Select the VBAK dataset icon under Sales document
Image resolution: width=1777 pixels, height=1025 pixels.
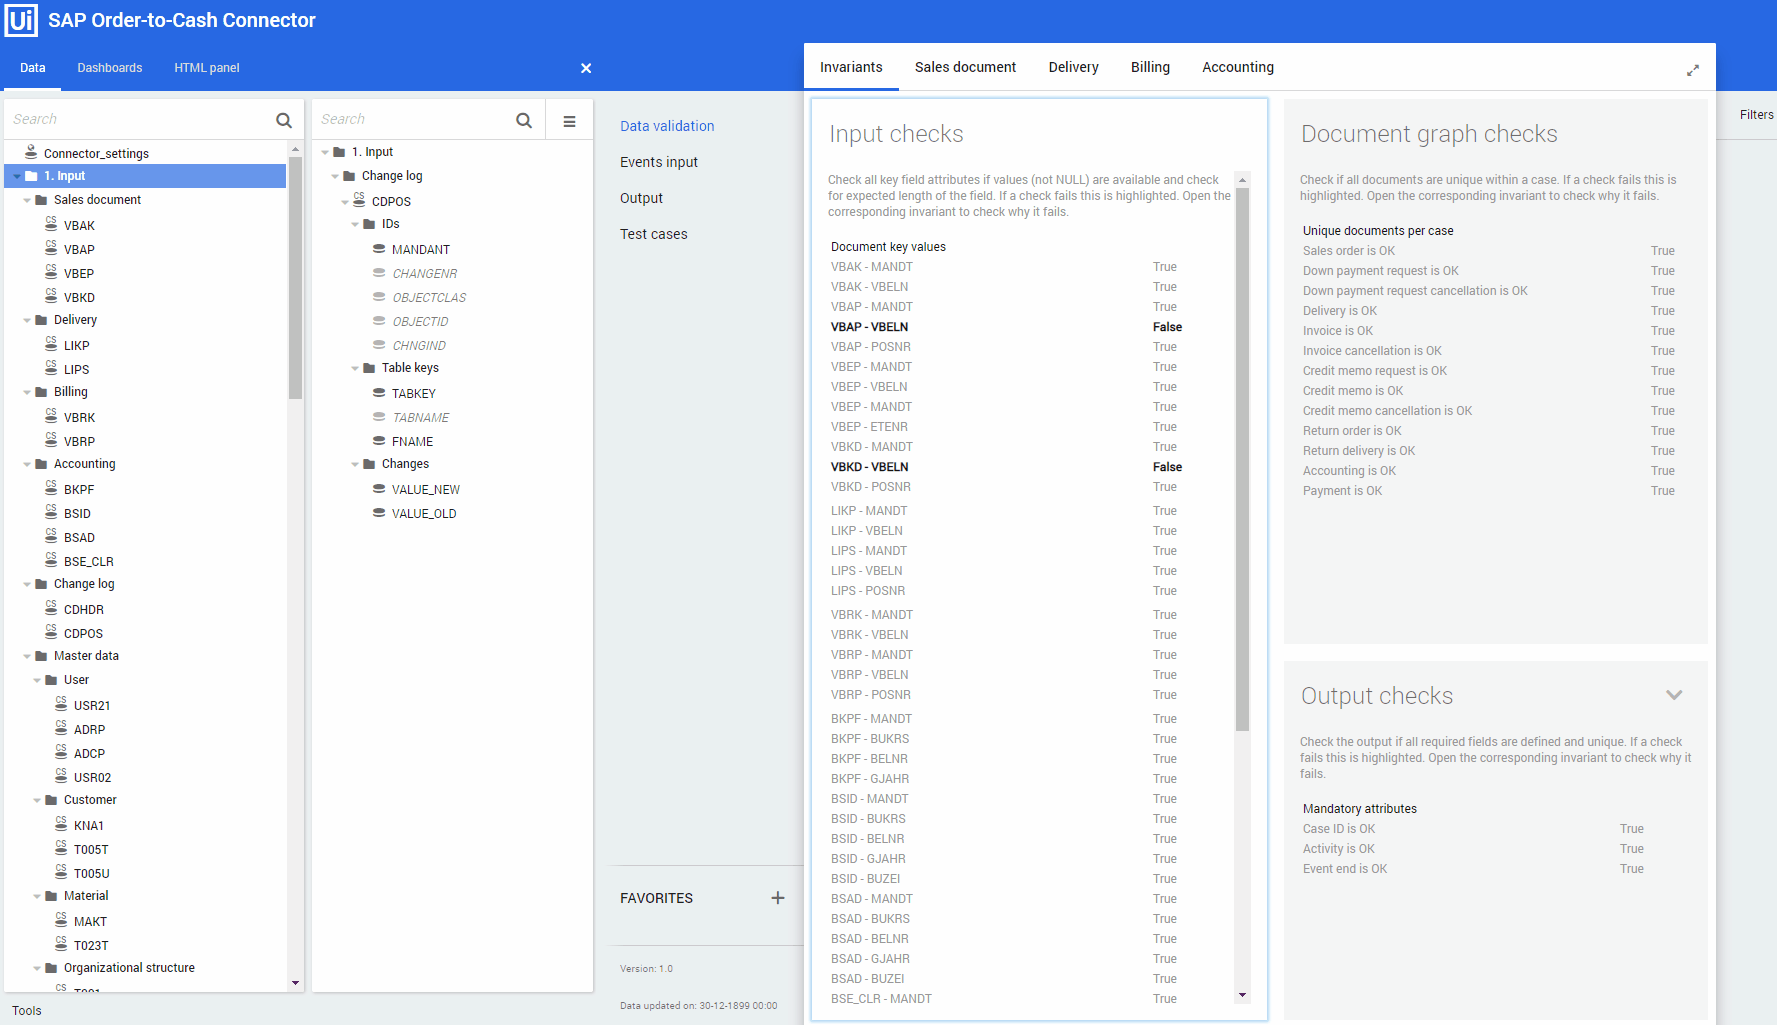point(51,224)
